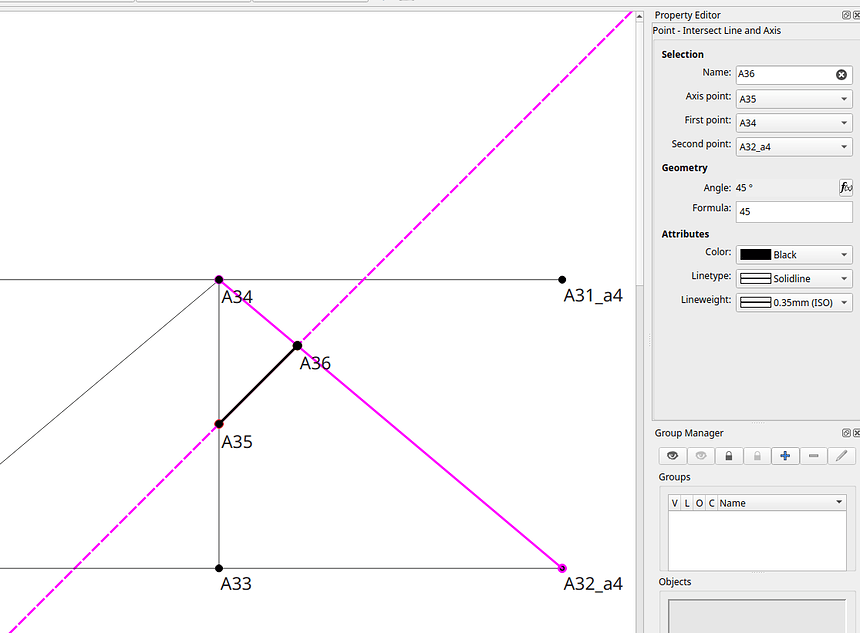Click the Formula input field containing 45
Image resolution: width=860 pixels, height=633 pixels.
tap(794, 212)
